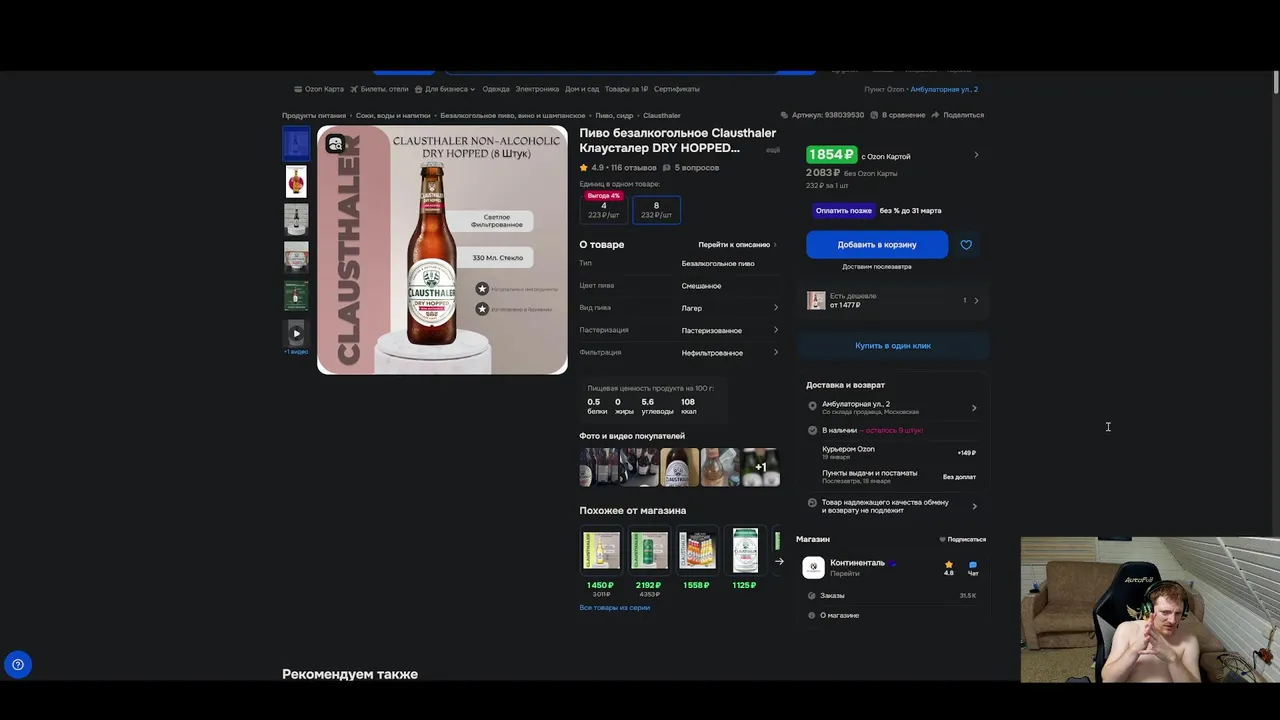Screen dimensions: 1280x720
Task: Open the 116 отзывов reviews link
Action: click(x=634, y=168)
